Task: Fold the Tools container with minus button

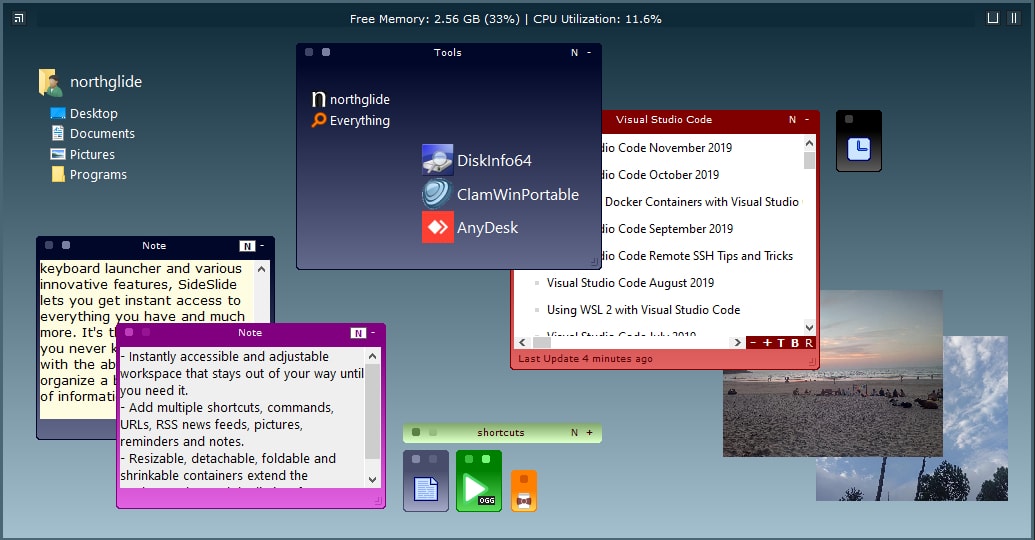Action: point(589,52)
